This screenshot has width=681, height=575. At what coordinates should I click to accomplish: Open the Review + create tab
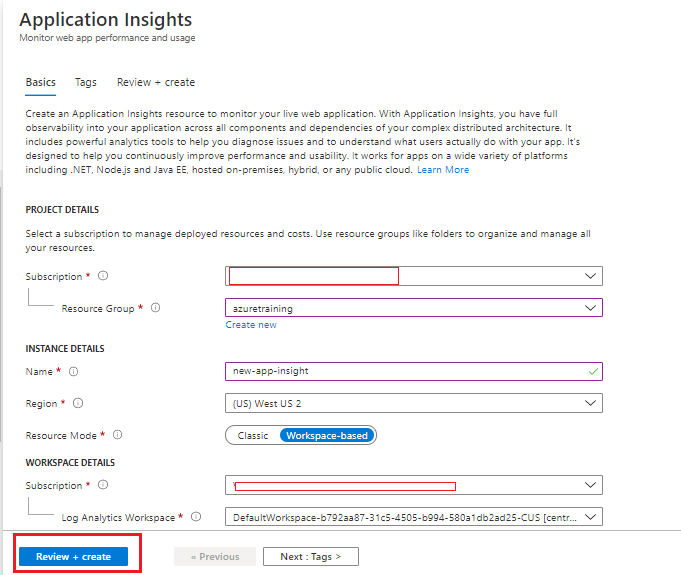tap(156, 83)
